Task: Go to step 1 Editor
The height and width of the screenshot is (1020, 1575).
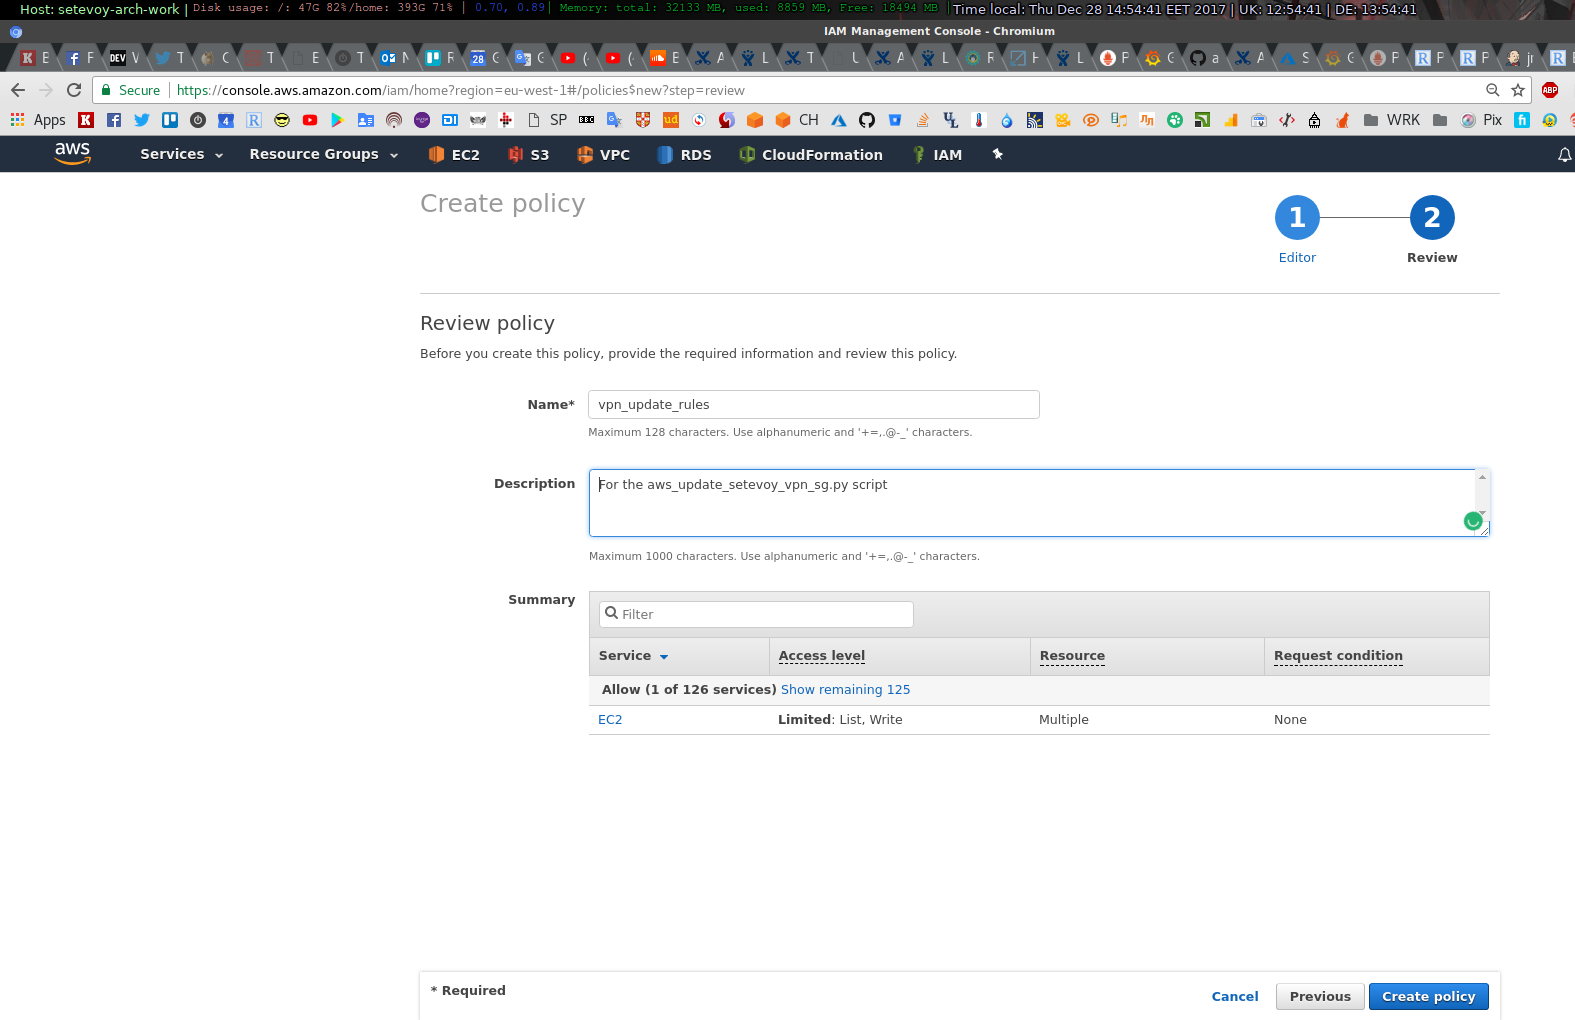Action: click(1297, 230)
